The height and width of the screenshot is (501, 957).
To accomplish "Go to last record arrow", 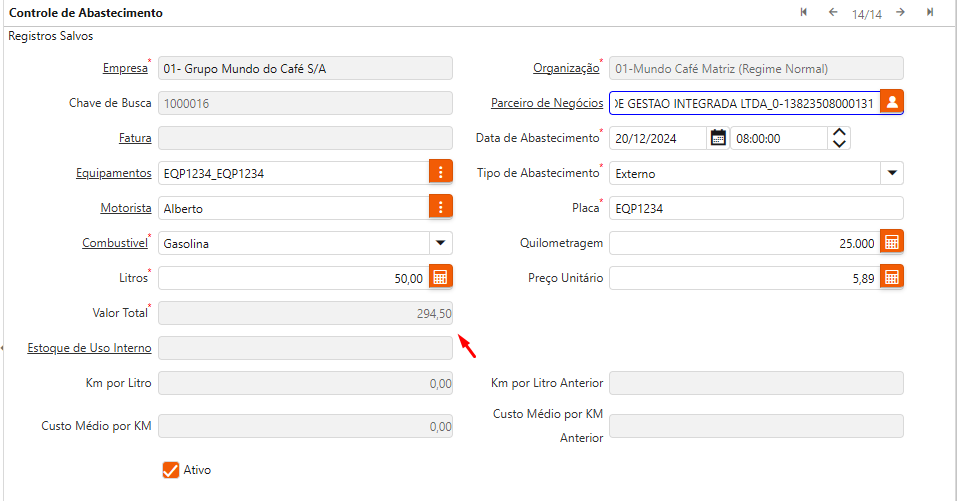I will (930, 12).
